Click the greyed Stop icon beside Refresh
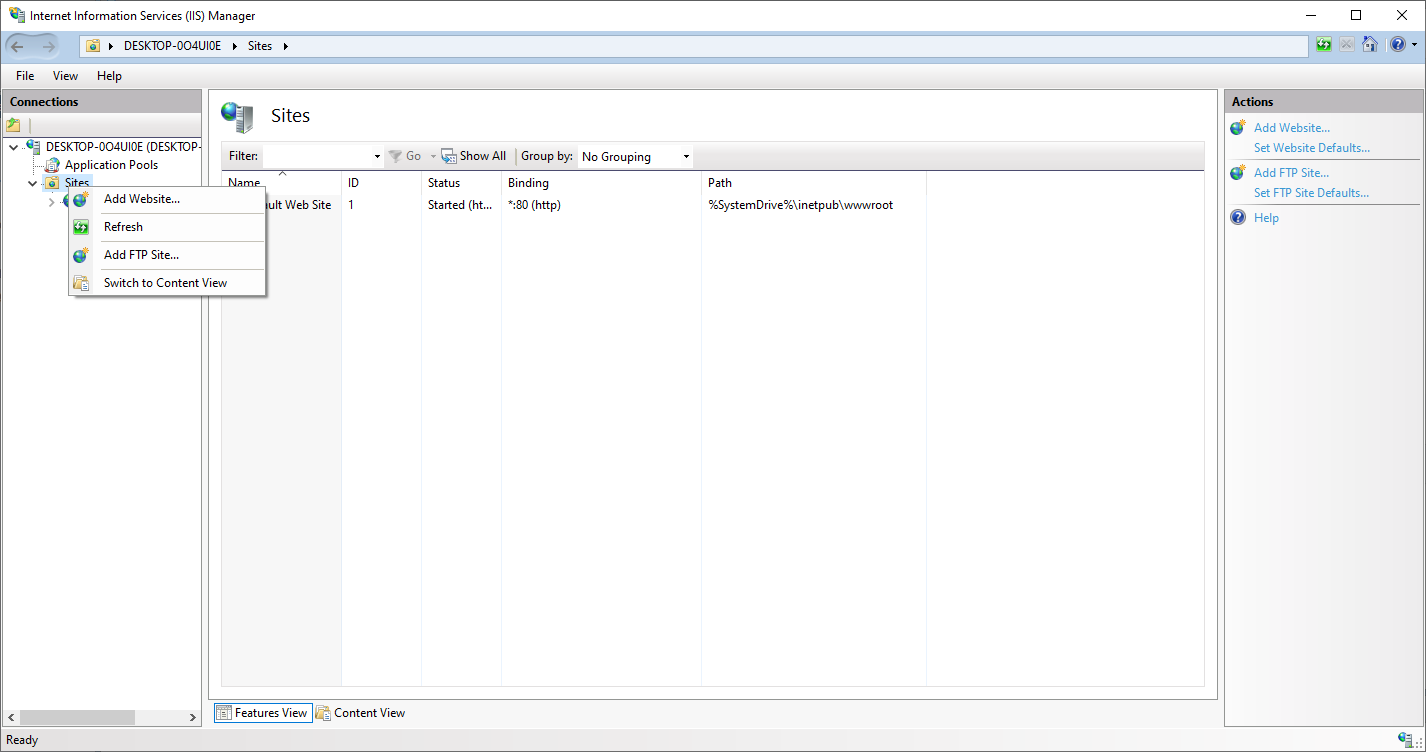The width and height of the screenshot is (1426, 752). [x=1347, y=45]
